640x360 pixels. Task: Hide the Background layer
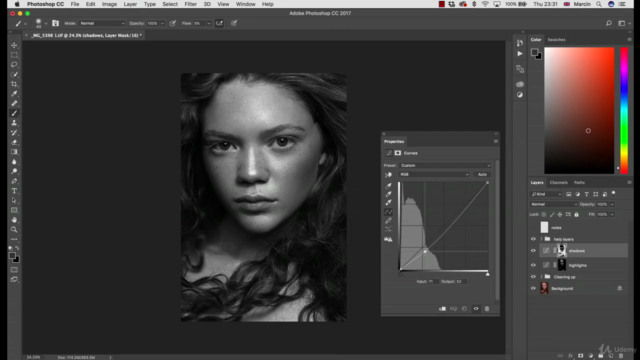coord(533,289)
